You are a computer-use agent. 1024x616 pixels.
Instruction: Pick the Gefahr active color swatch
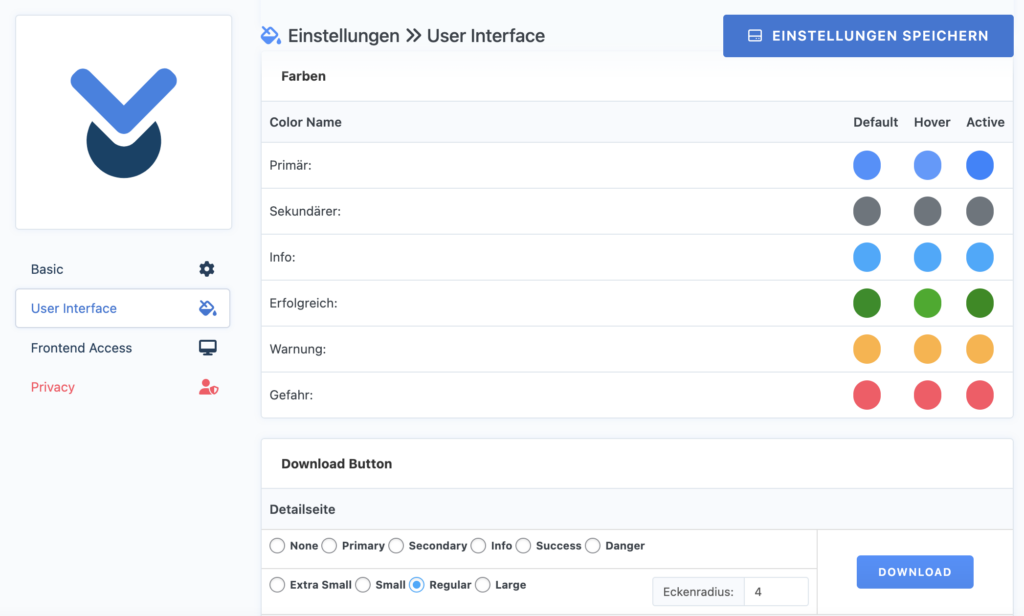click(980, 395)
